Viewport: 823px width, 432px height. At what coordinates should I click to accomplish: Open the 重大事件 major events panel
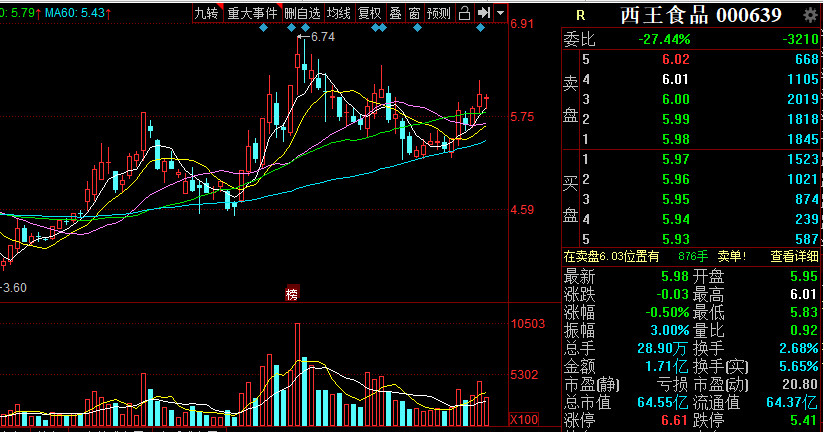point(251,13)
